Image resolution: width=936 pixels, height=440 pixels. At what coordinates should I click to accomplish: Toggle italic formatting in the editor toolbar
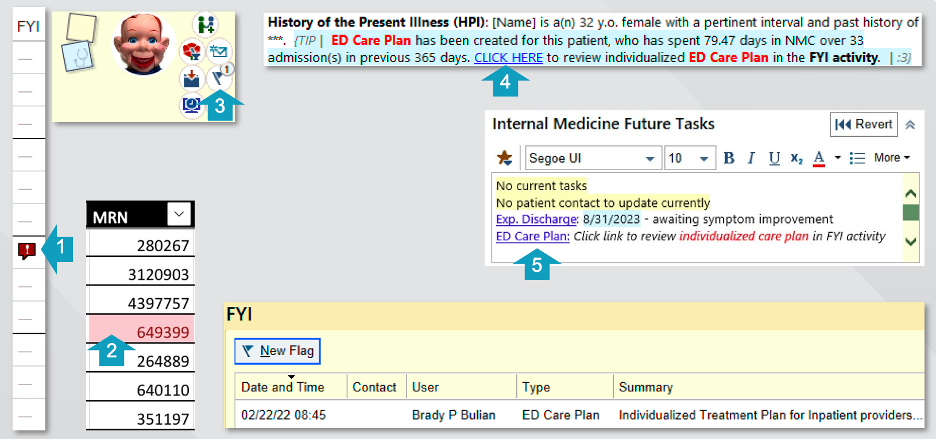click(x=752, y=158)
